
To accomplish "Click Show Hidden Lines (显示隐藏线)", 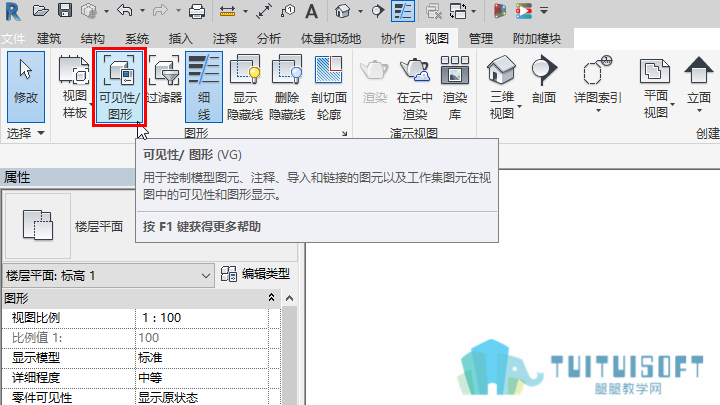I will pos(245,87).
